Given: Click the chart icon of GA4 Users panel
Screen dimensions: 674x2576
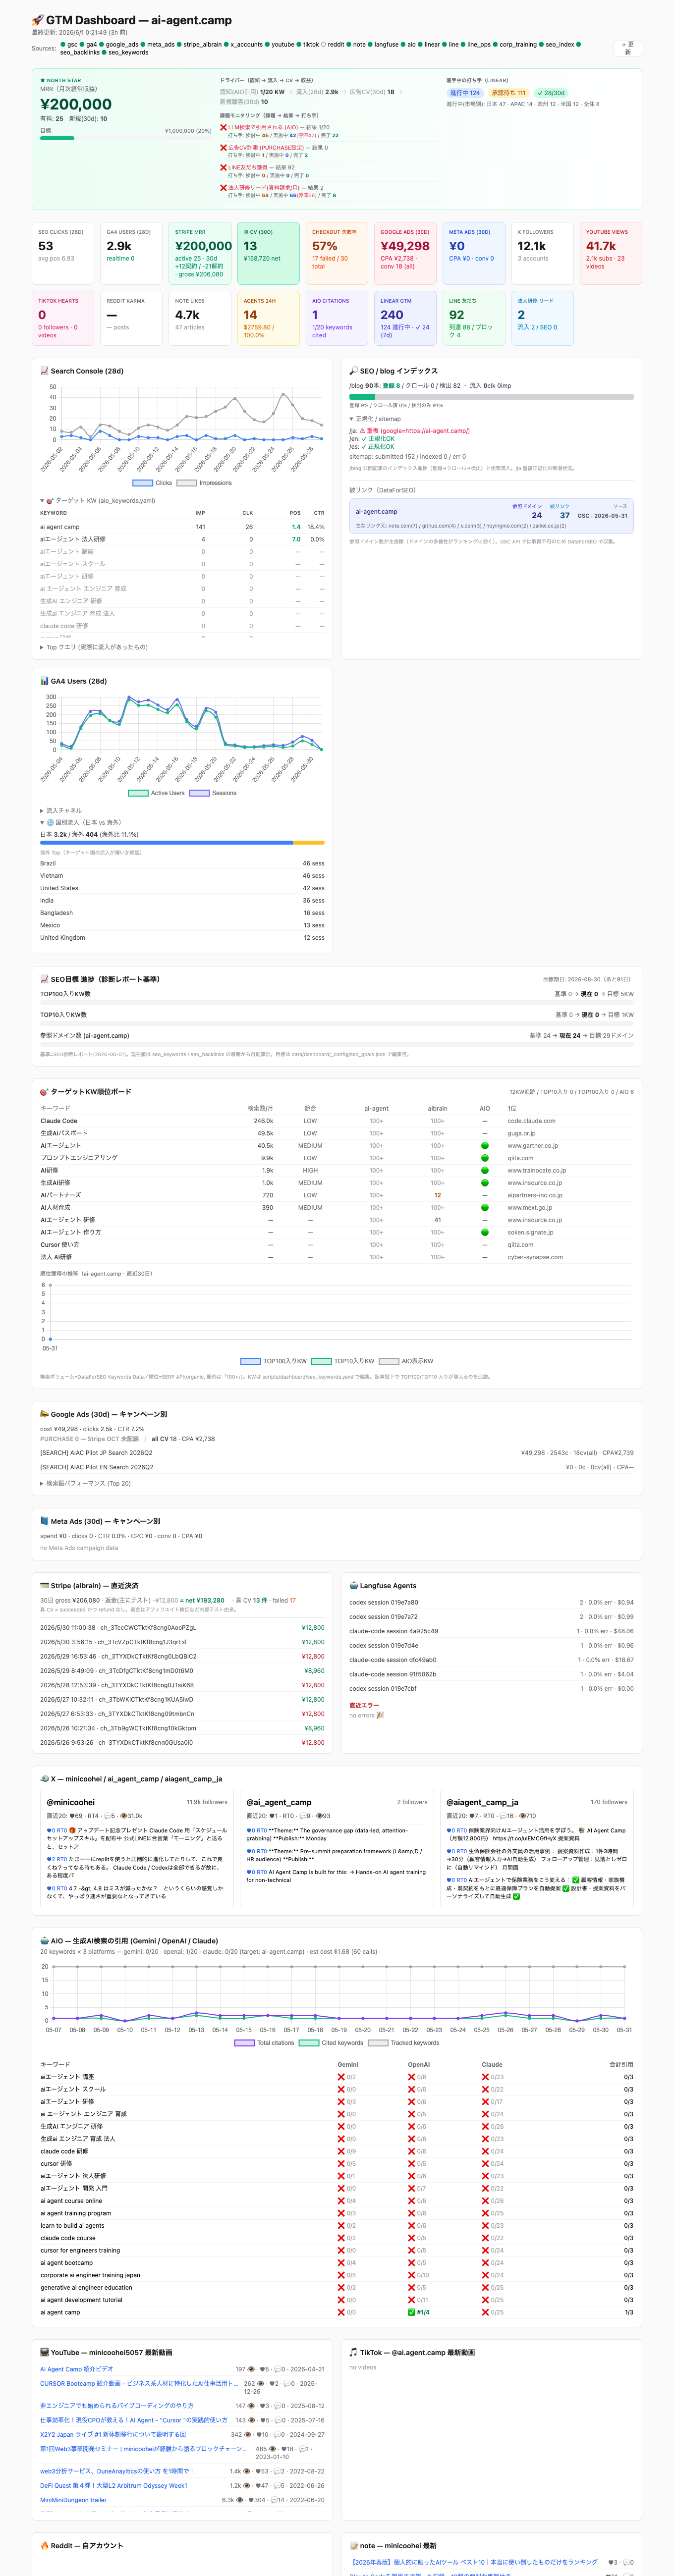Looking at the screenshot, I should pos(44,681).
